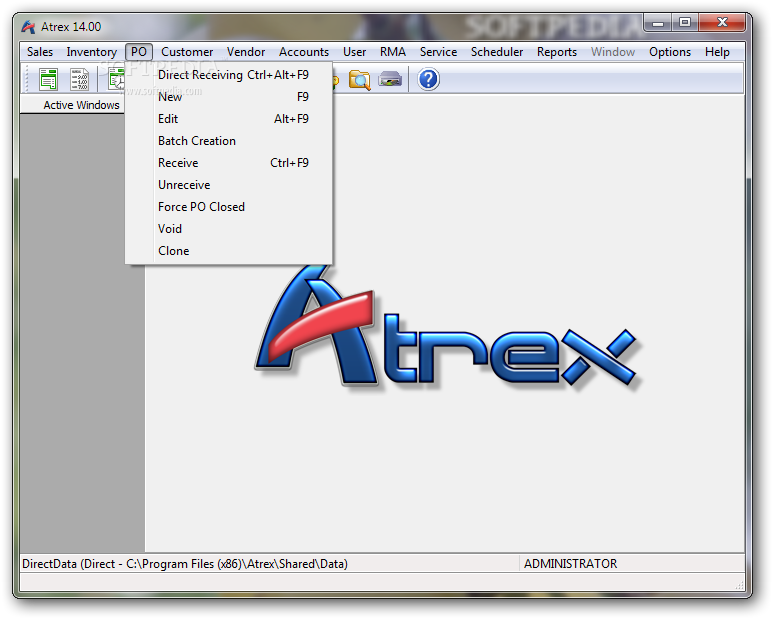Viewport: 773px width, 619px height.
Task: Close the Atrex window
Action: click(721, 22)
